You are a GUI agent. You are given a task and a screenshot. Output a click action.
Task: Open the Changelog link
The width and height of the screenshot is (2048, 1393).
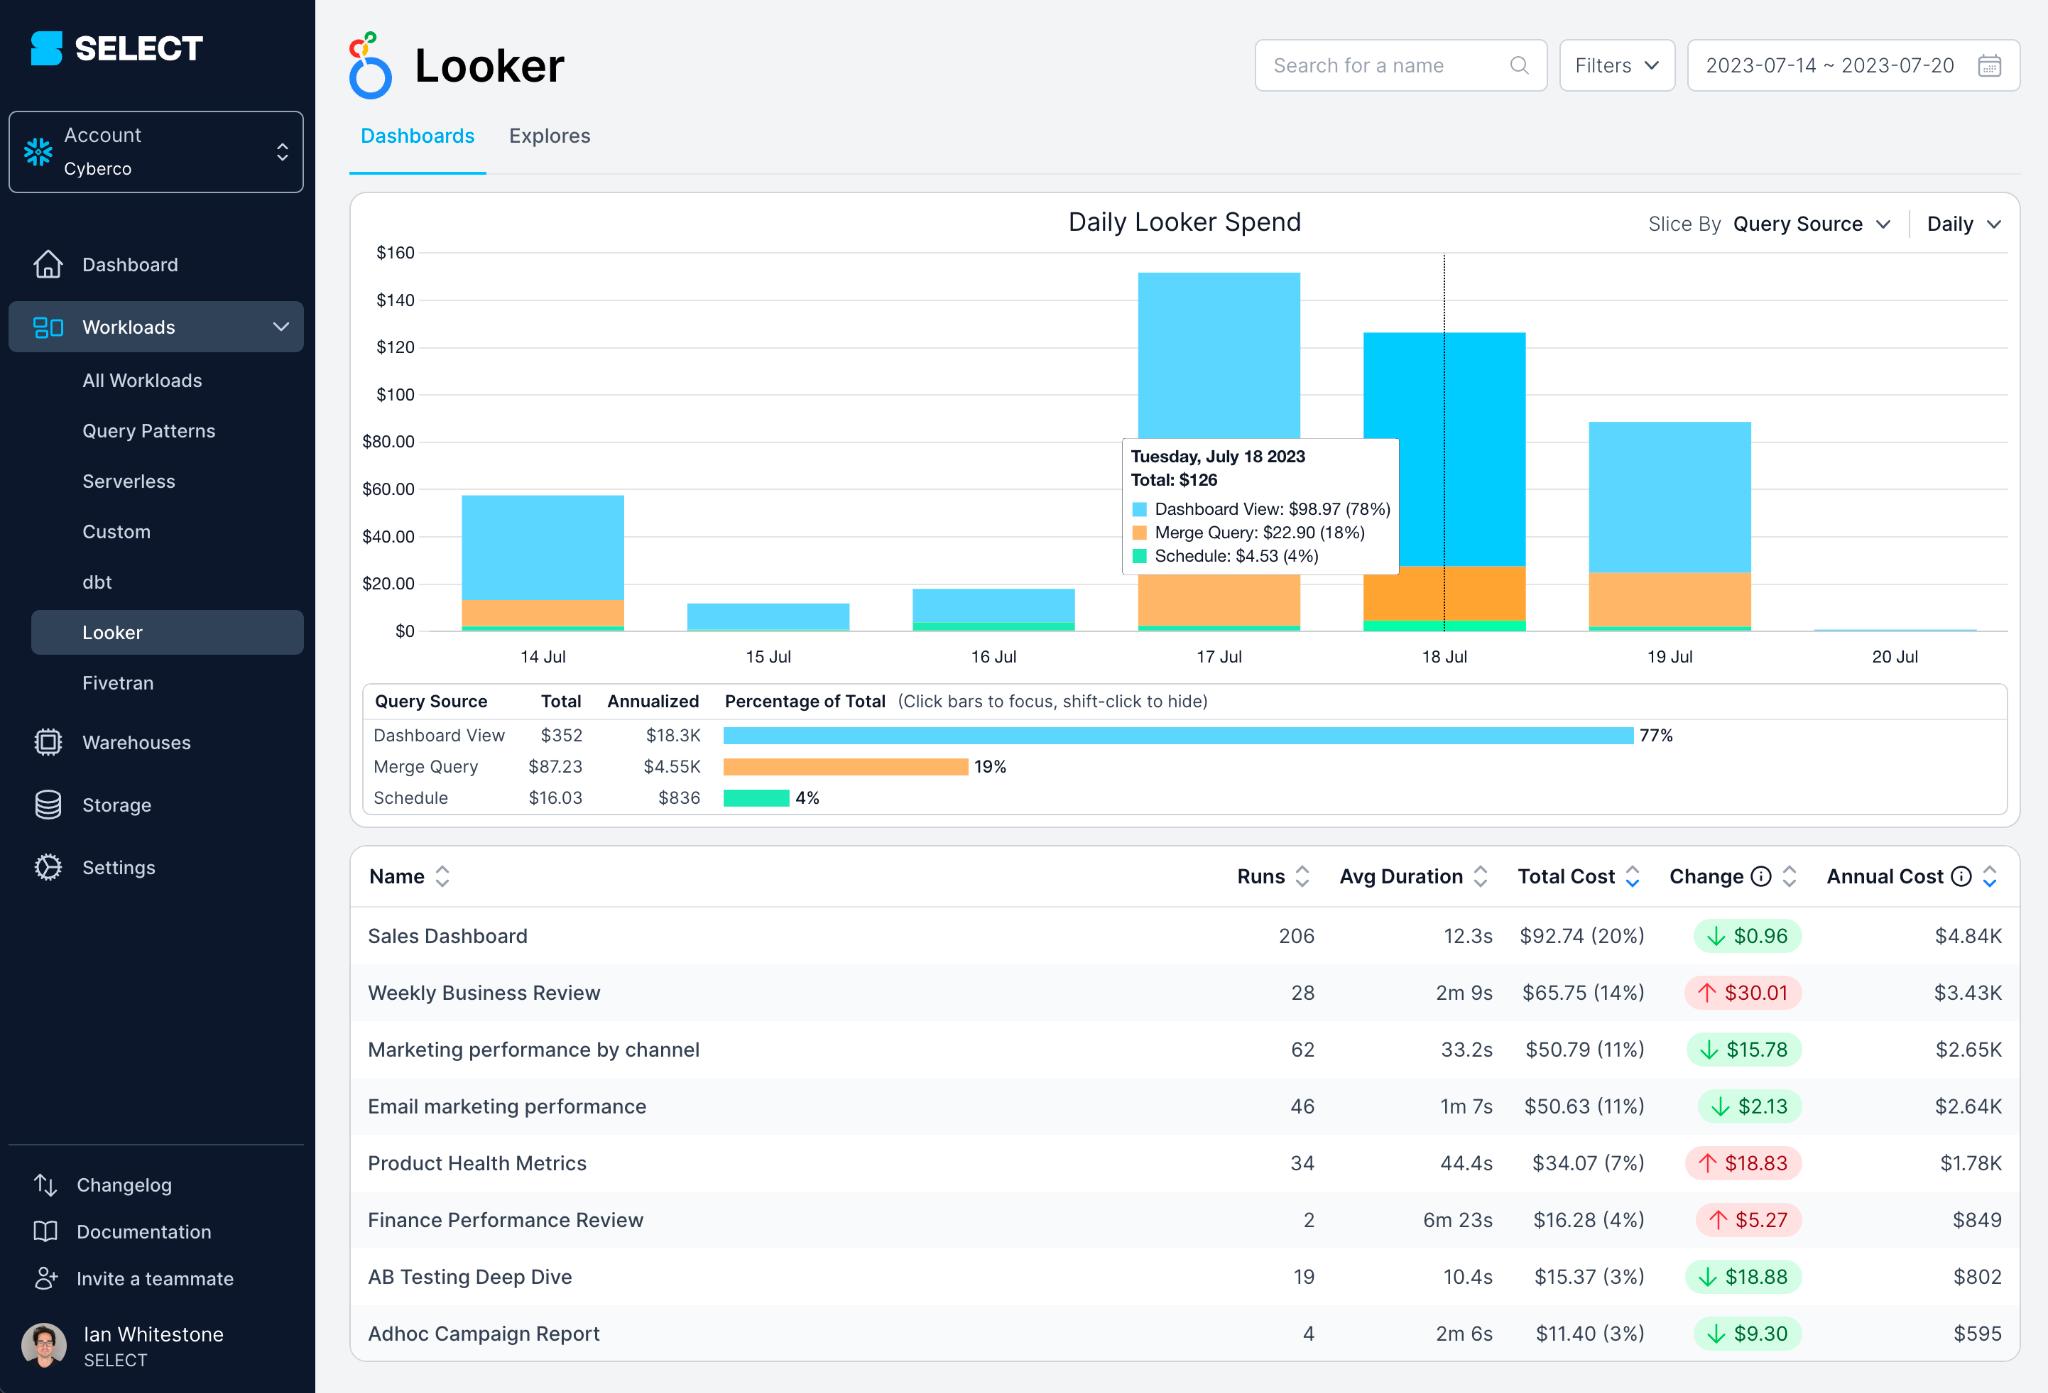(x=124, y=1185)
